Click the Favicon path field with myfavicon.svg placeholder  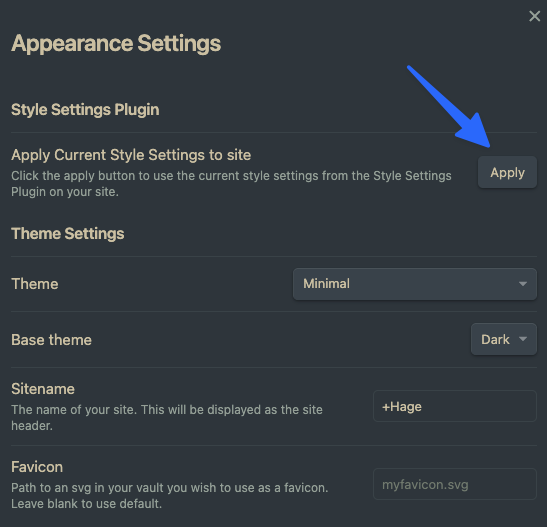[x=455, y=484]
